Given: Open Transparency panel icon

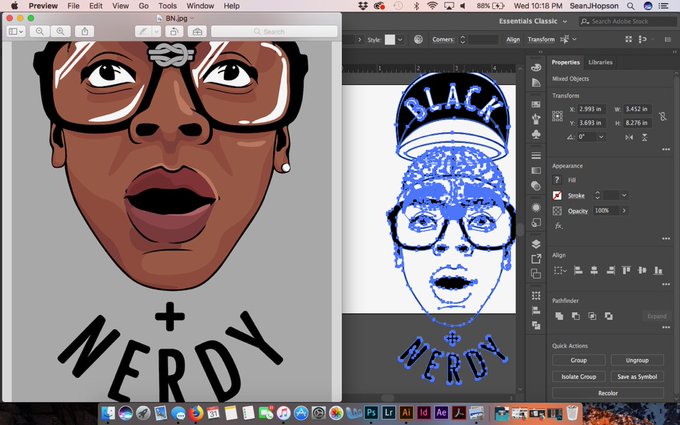Looking at the screenshot, I should pyautogui.click(x=536, y=186).
